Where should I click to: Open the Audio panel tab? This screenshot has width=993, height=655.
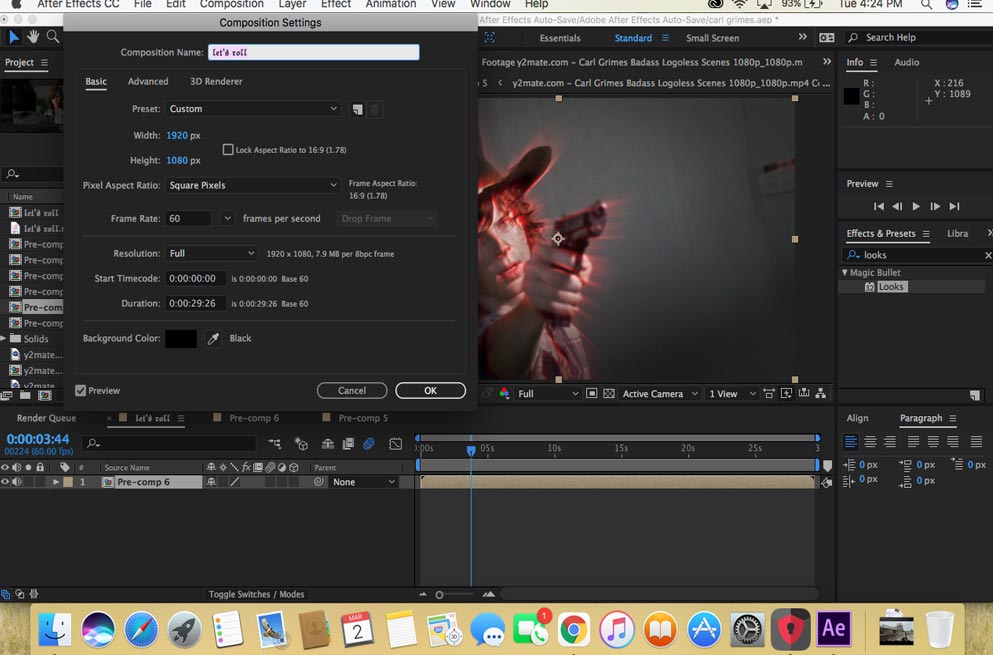[x=906, y=62]
